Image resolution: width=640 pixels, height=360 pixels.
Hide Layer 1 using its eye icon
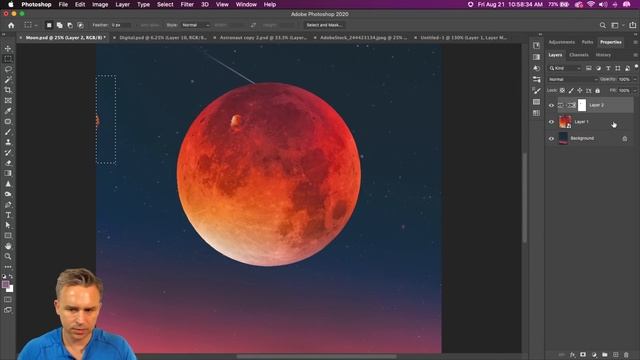point(551,122)
